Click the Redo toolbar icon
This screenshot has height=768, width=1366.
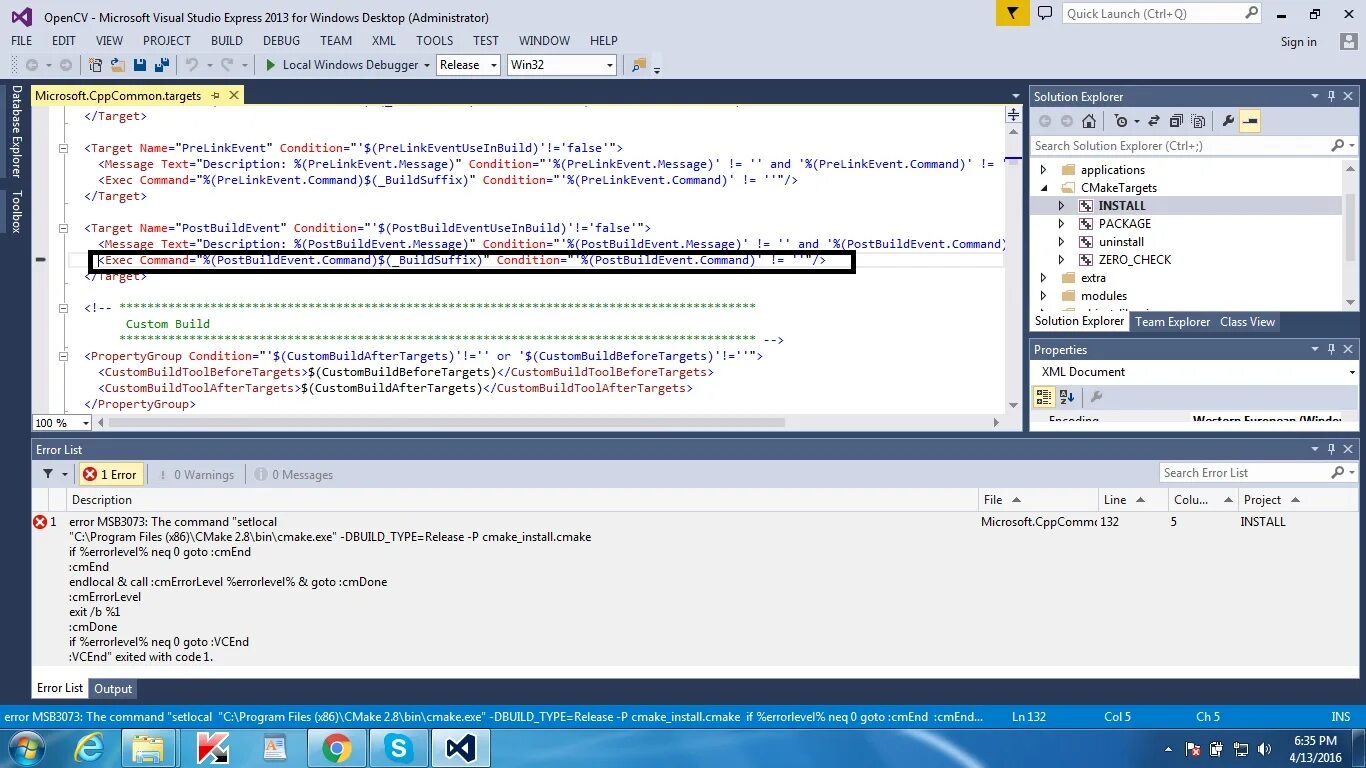pyautogui.click(x=227, y=65)
